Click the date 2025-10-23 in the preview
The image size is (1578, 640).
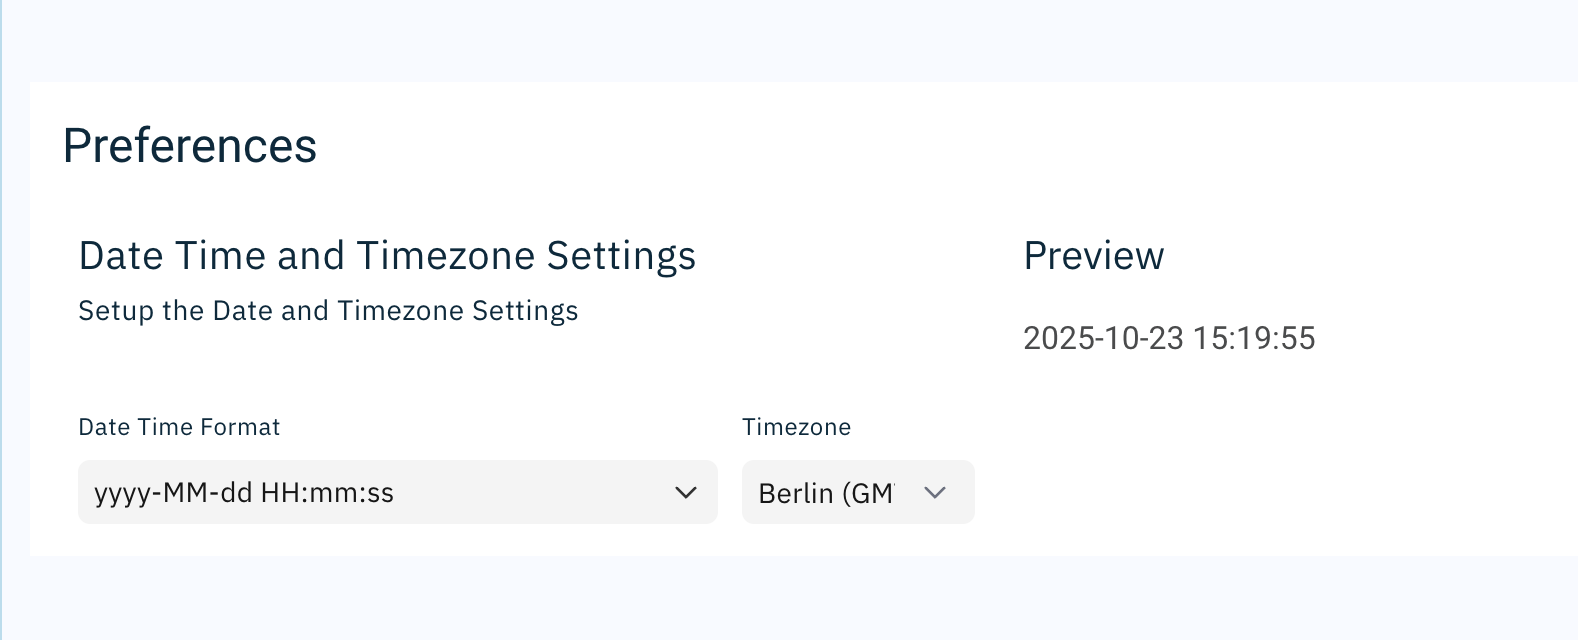pyautogui.click(x=1103, y=338)
